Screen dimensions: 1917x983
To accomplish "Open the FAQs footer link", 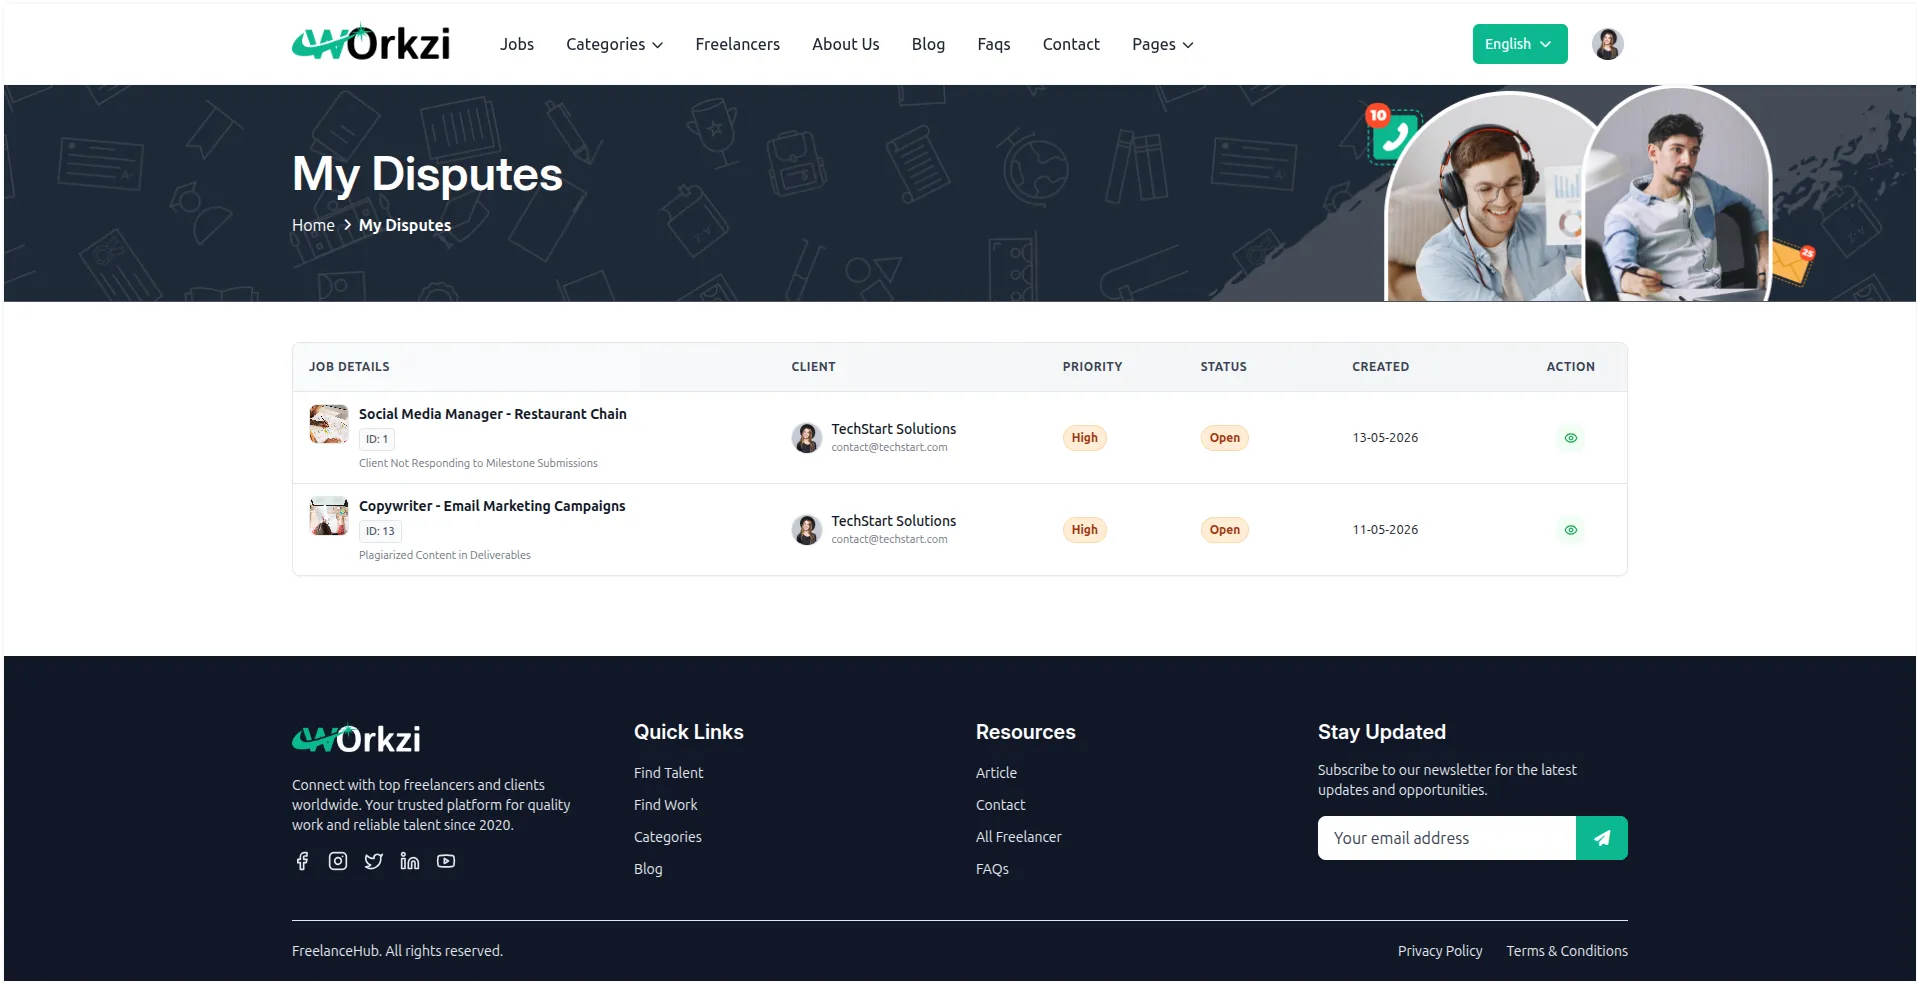I will click(992, 869).
